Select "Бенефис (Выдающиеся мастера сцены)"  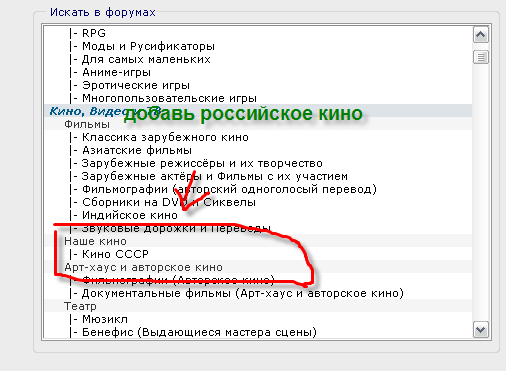258,332
